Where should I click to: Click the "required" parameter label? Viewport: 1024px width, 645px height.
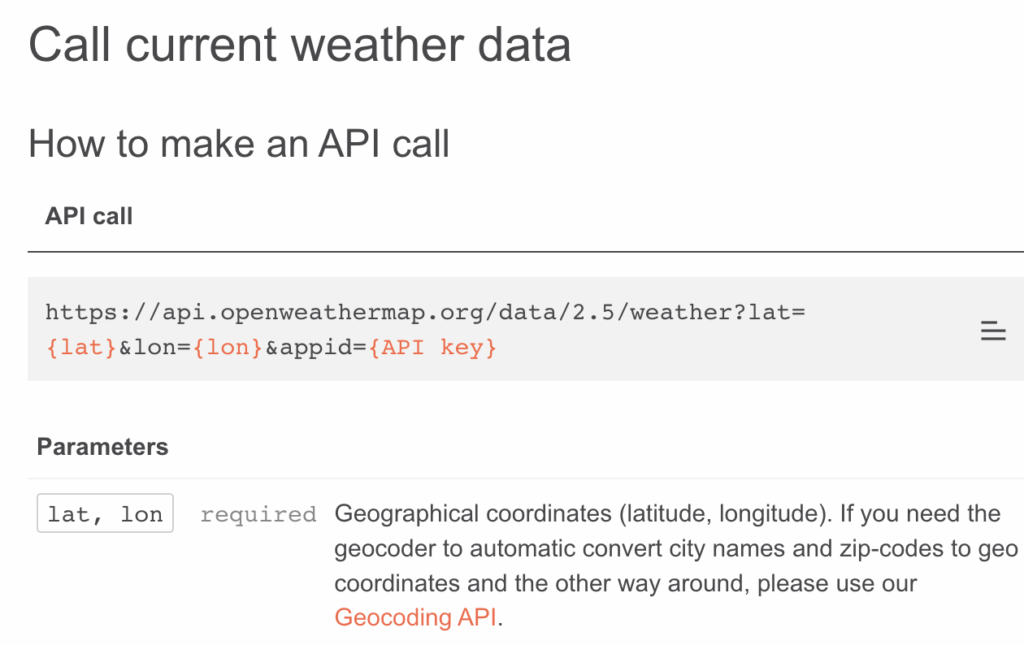(258, 515)
